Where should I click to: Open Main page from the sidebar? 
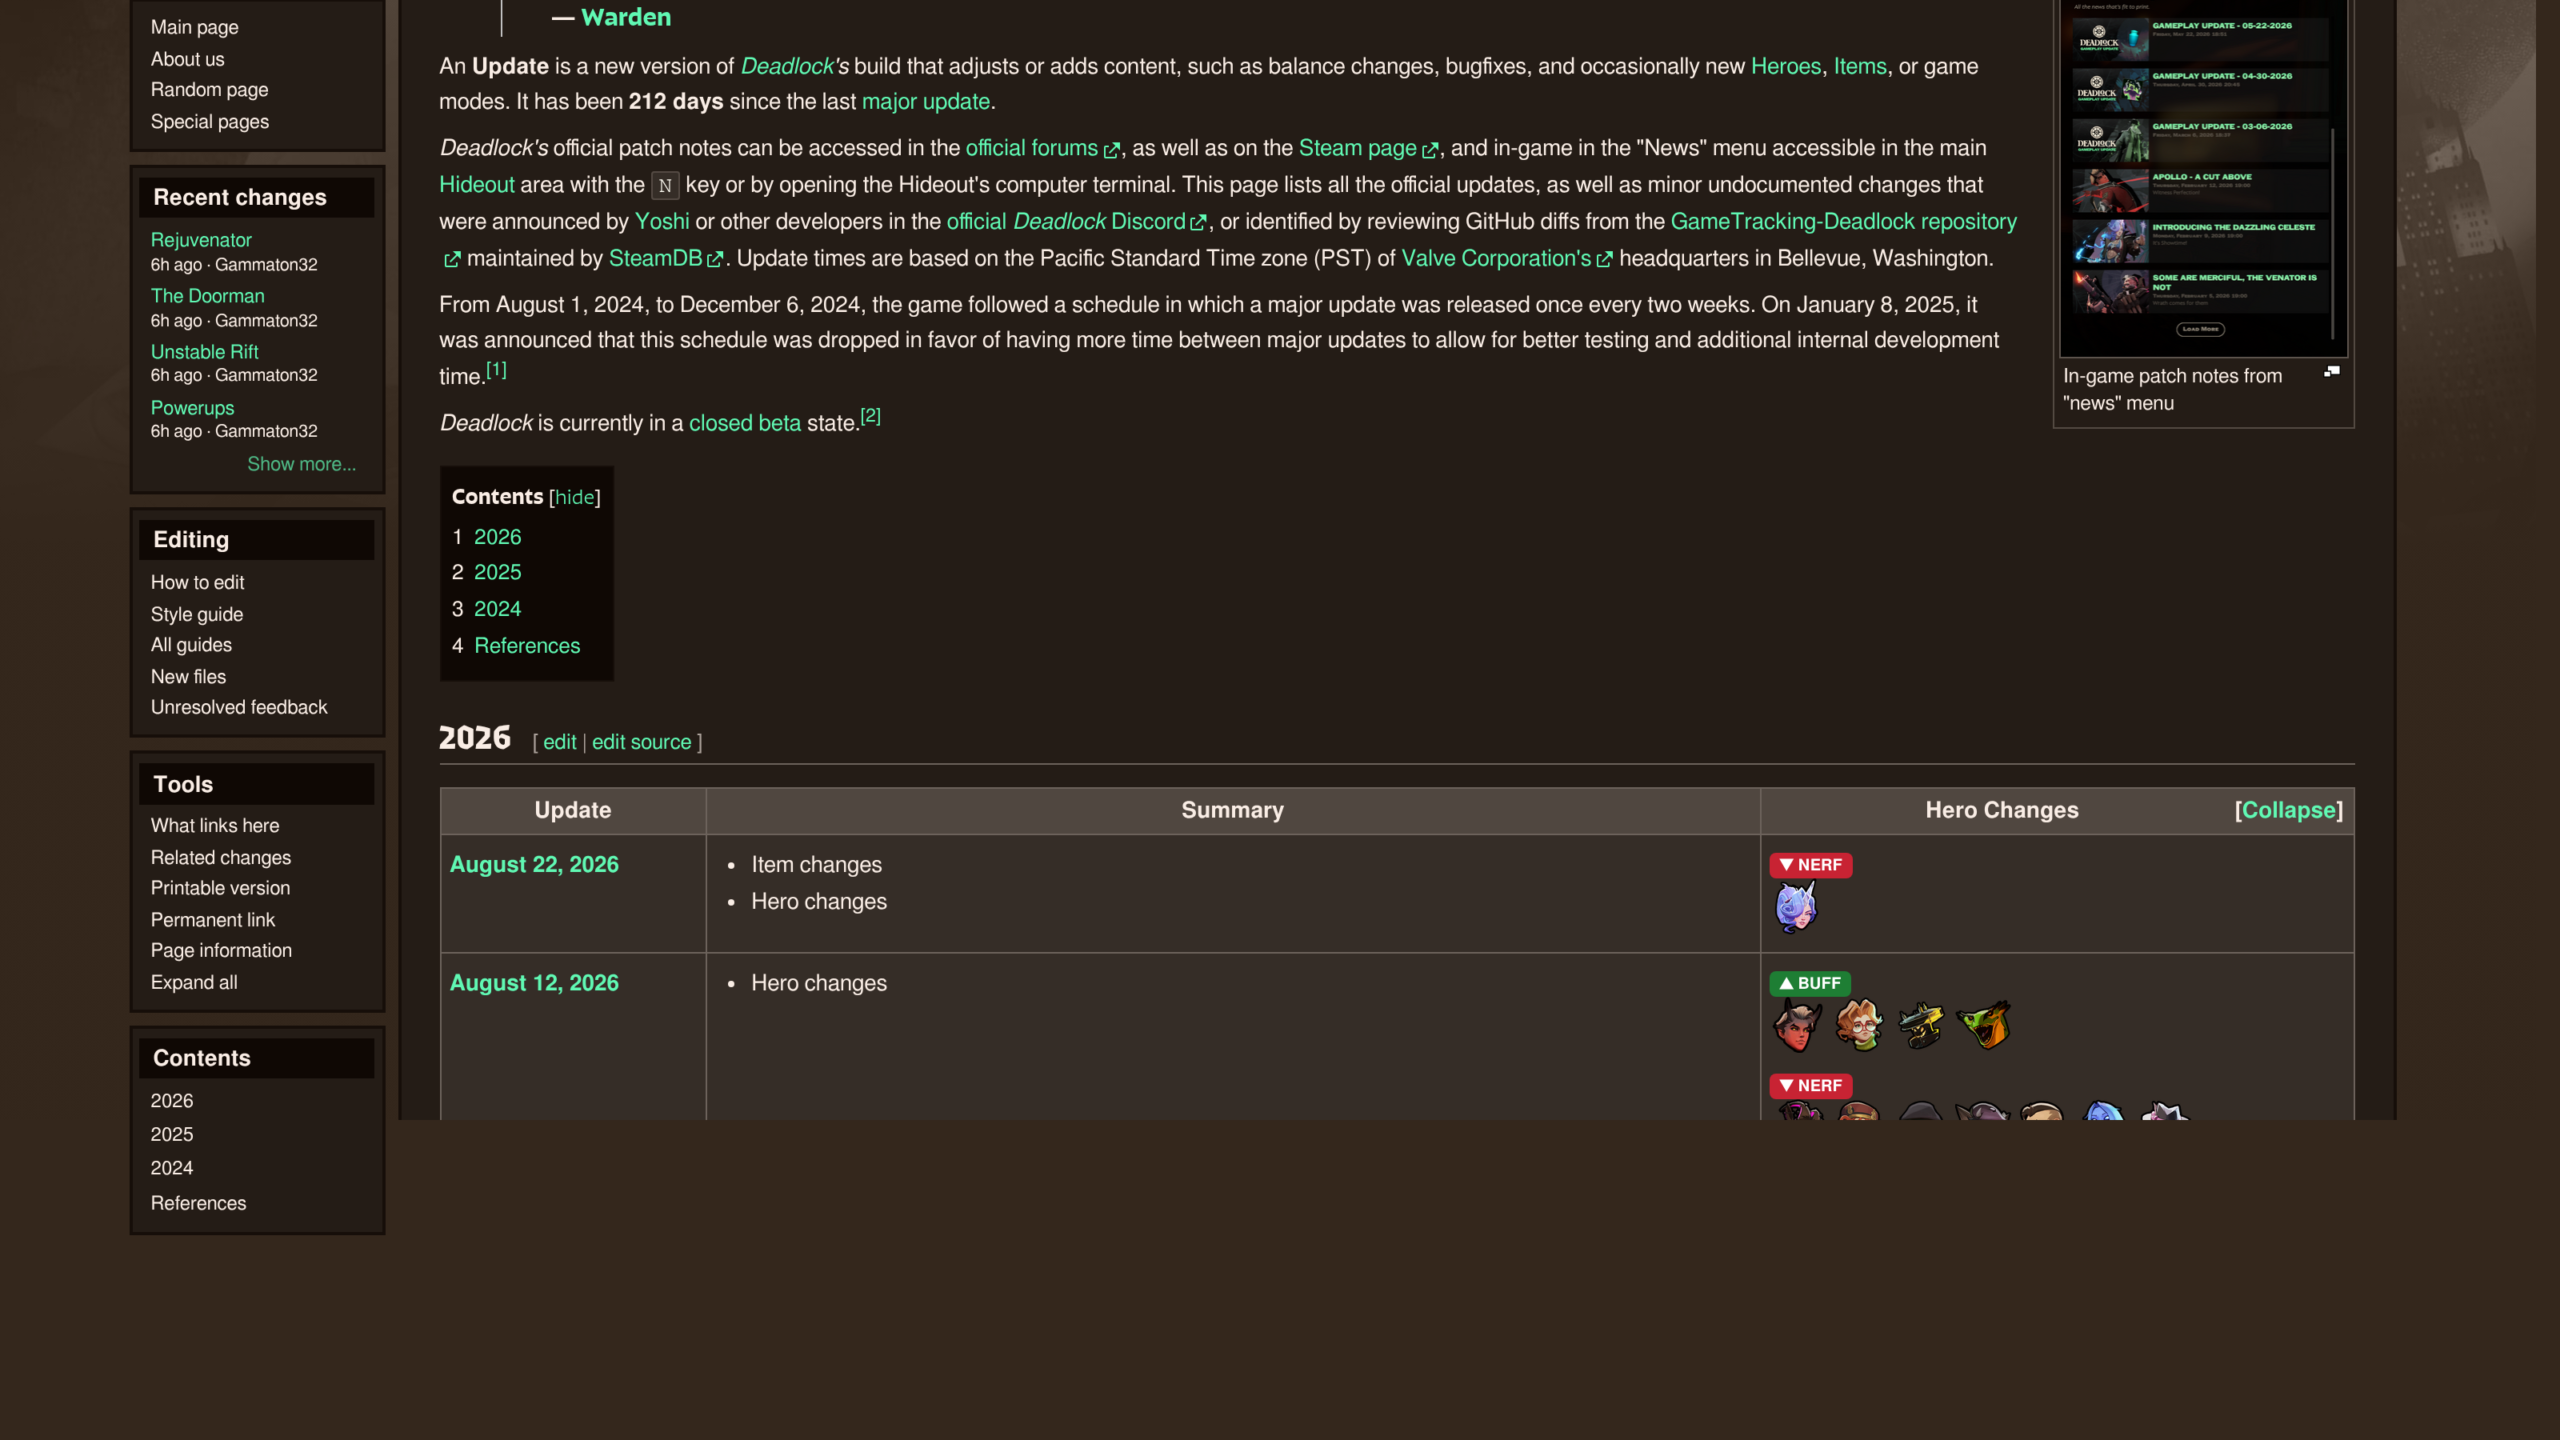(x=195, y=27)
